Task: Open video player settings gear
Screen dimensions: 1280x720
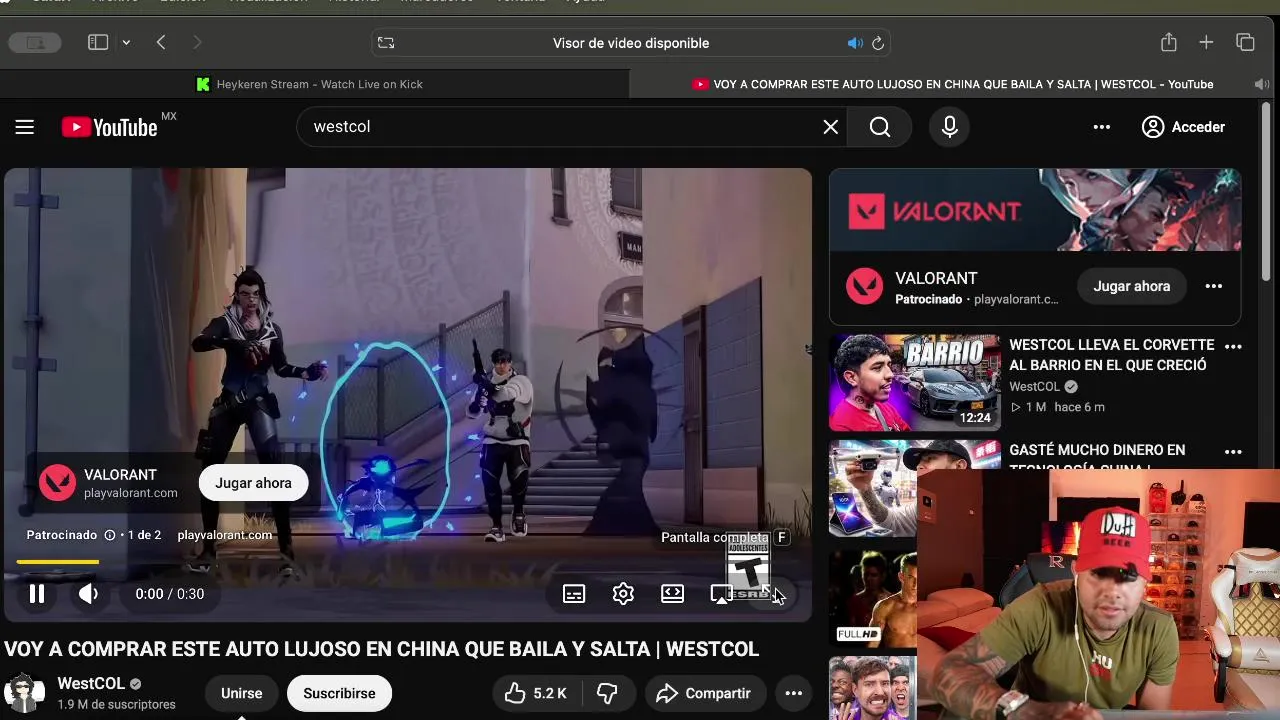Action: click(x=623, y=594)
